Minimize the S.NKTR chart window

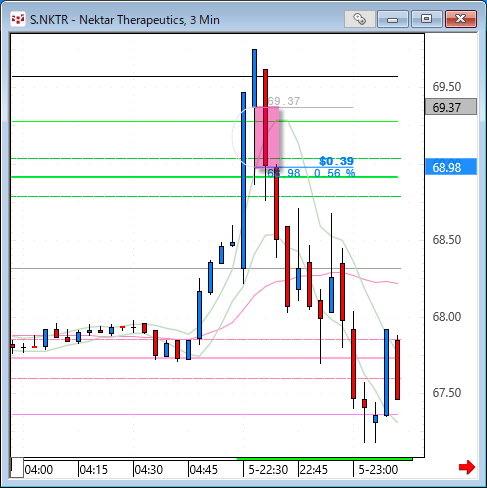(x=393, y=19)
